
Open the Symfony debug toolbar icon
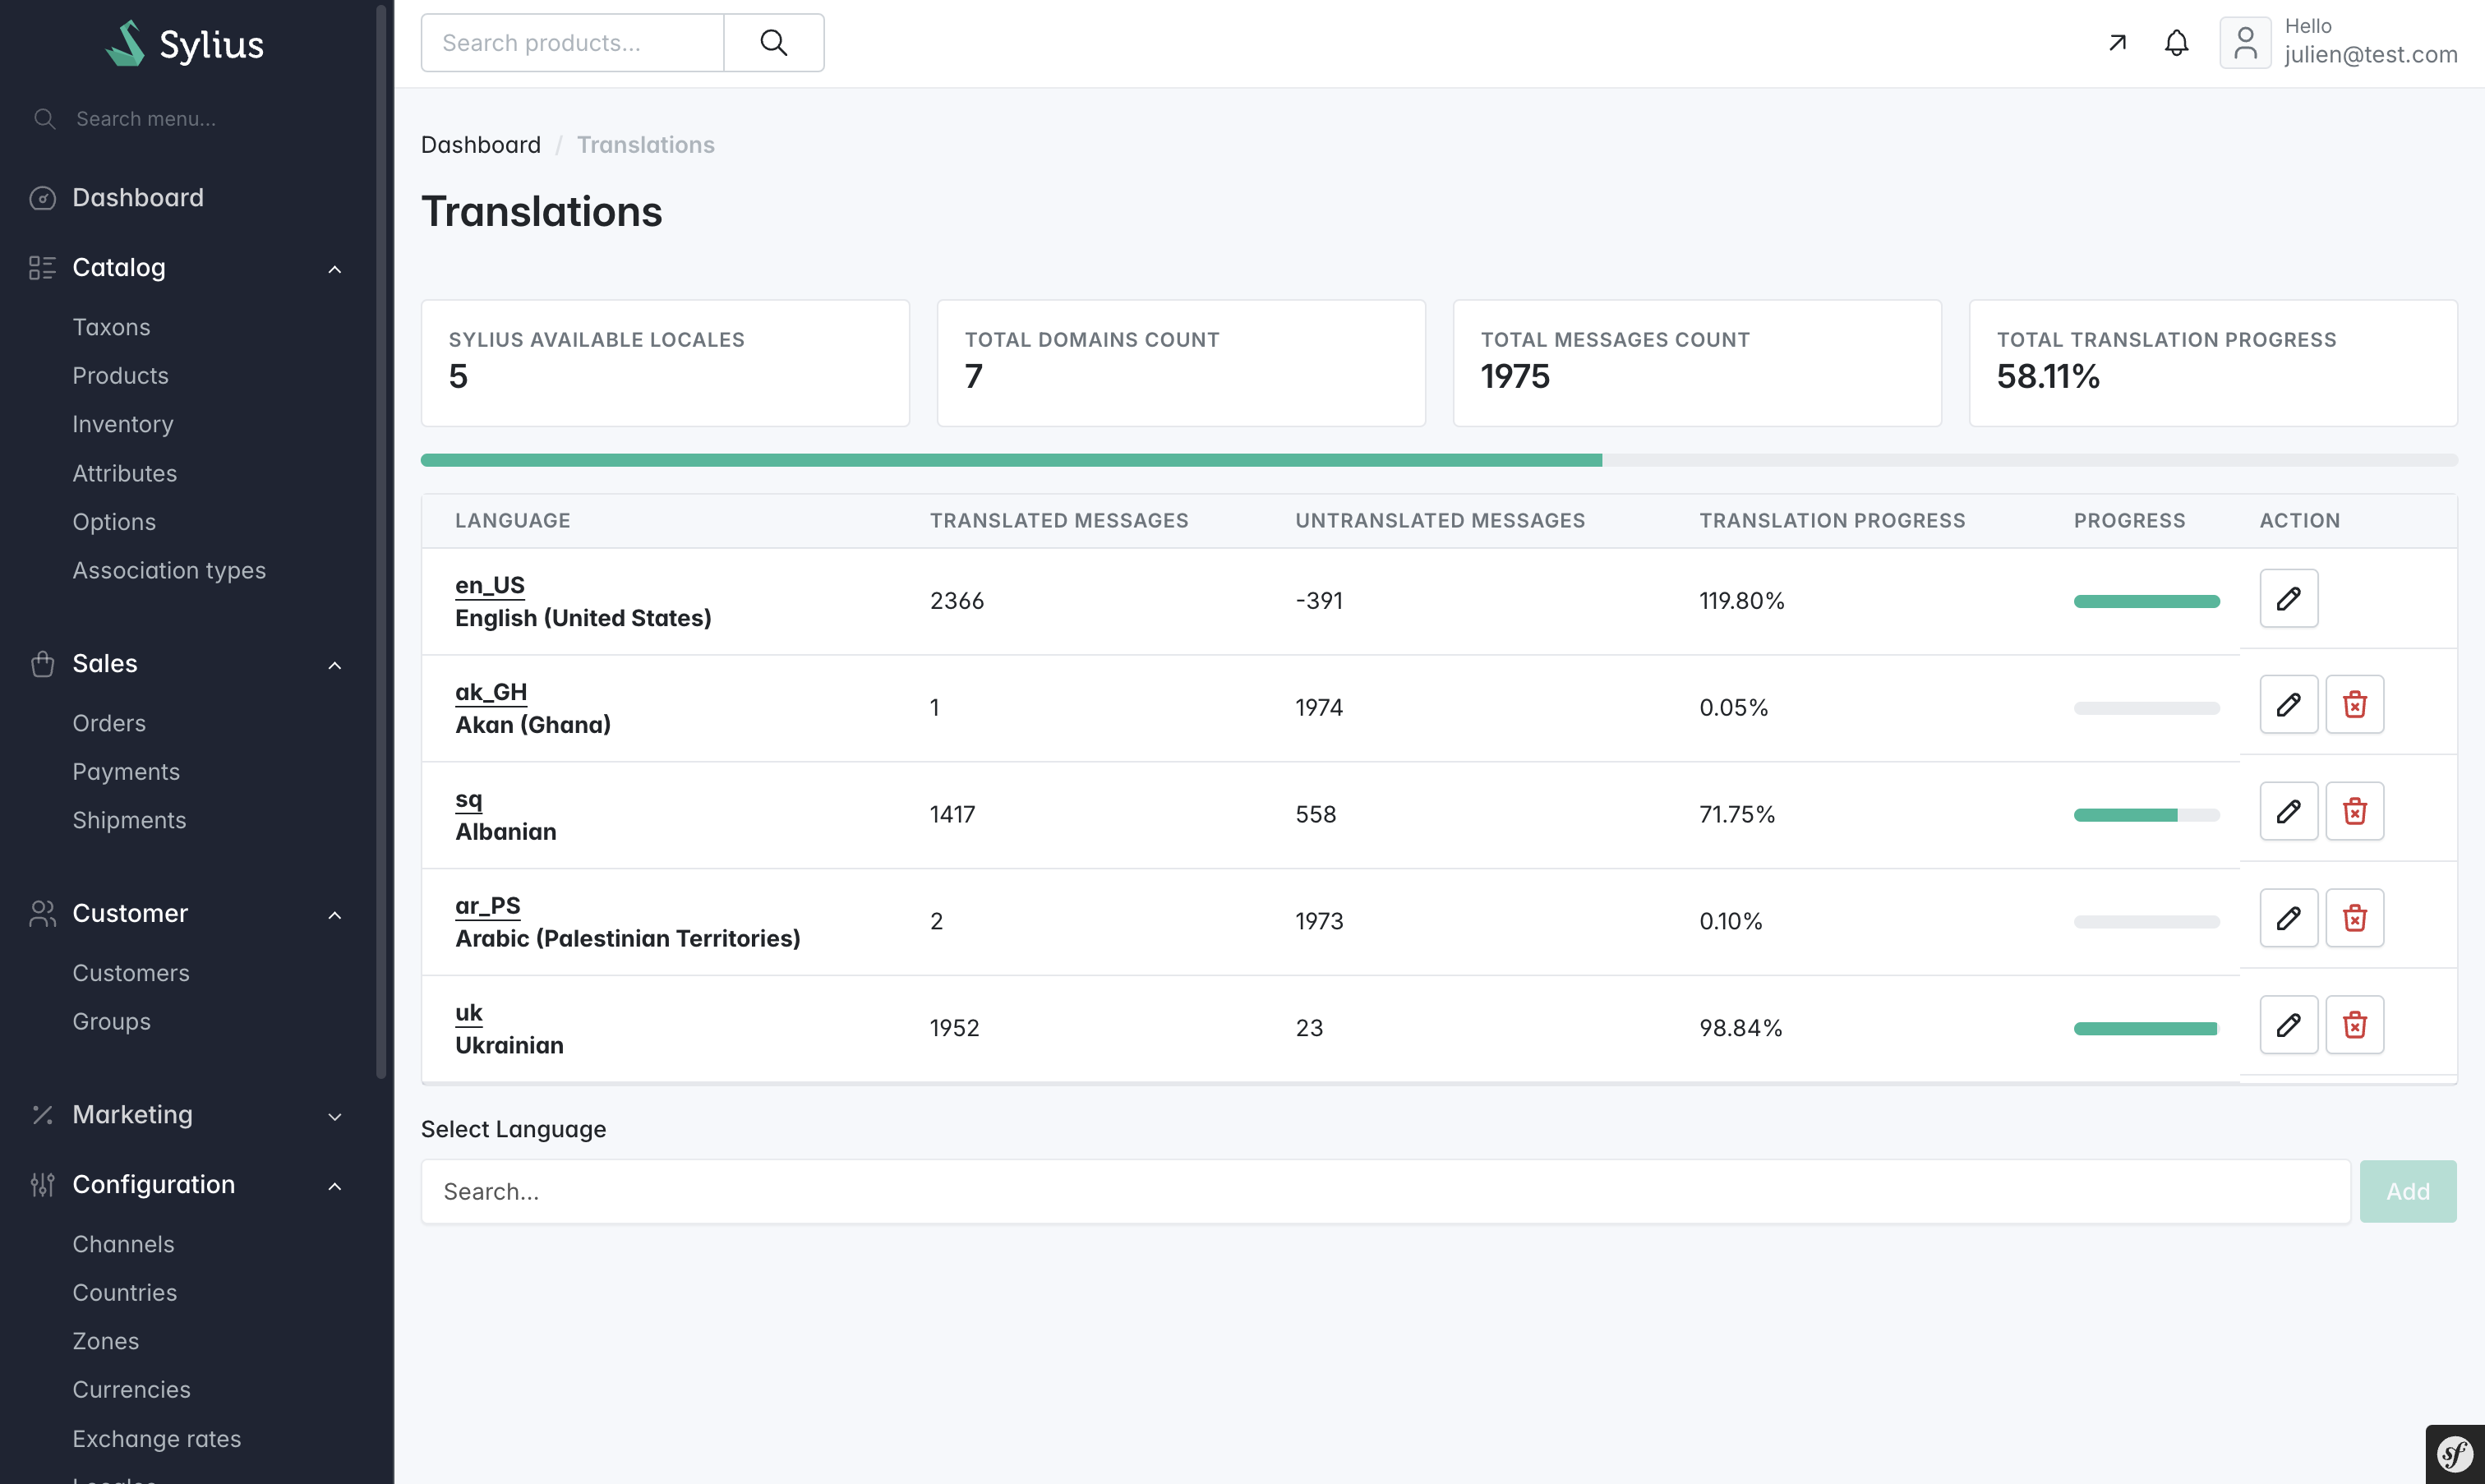point(2454,1454)
